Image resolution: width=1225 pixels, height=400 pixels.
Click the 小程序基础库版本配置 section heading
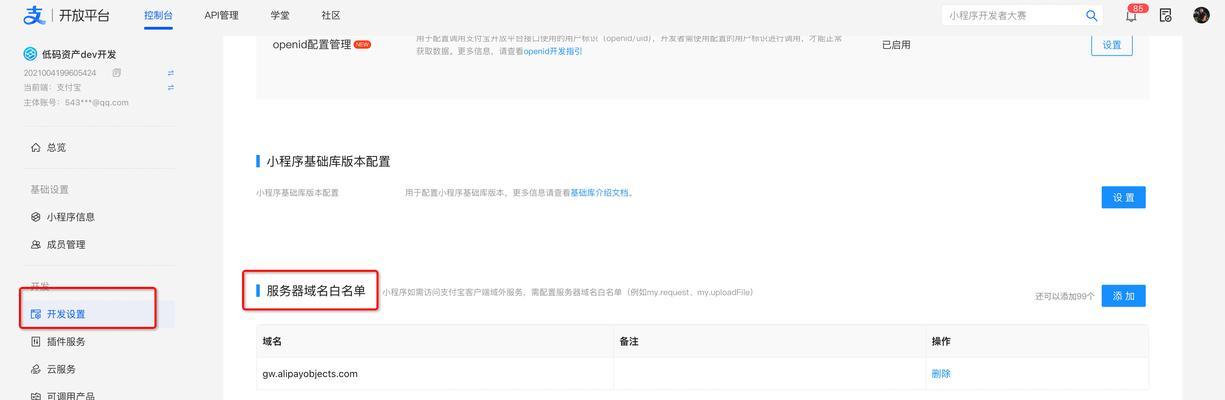(x=328, y=161)
